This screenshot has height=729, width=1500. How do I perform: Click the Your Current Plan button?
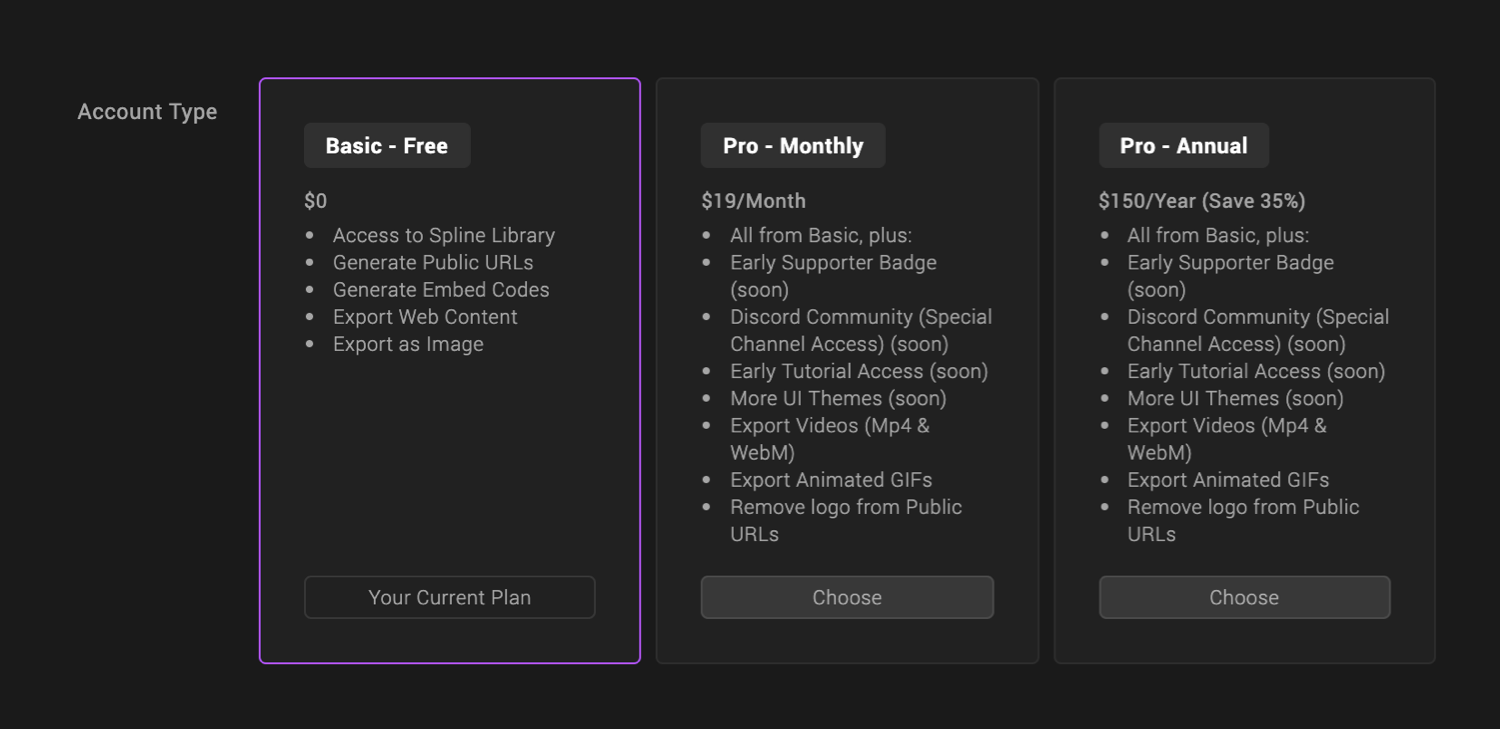449,597
